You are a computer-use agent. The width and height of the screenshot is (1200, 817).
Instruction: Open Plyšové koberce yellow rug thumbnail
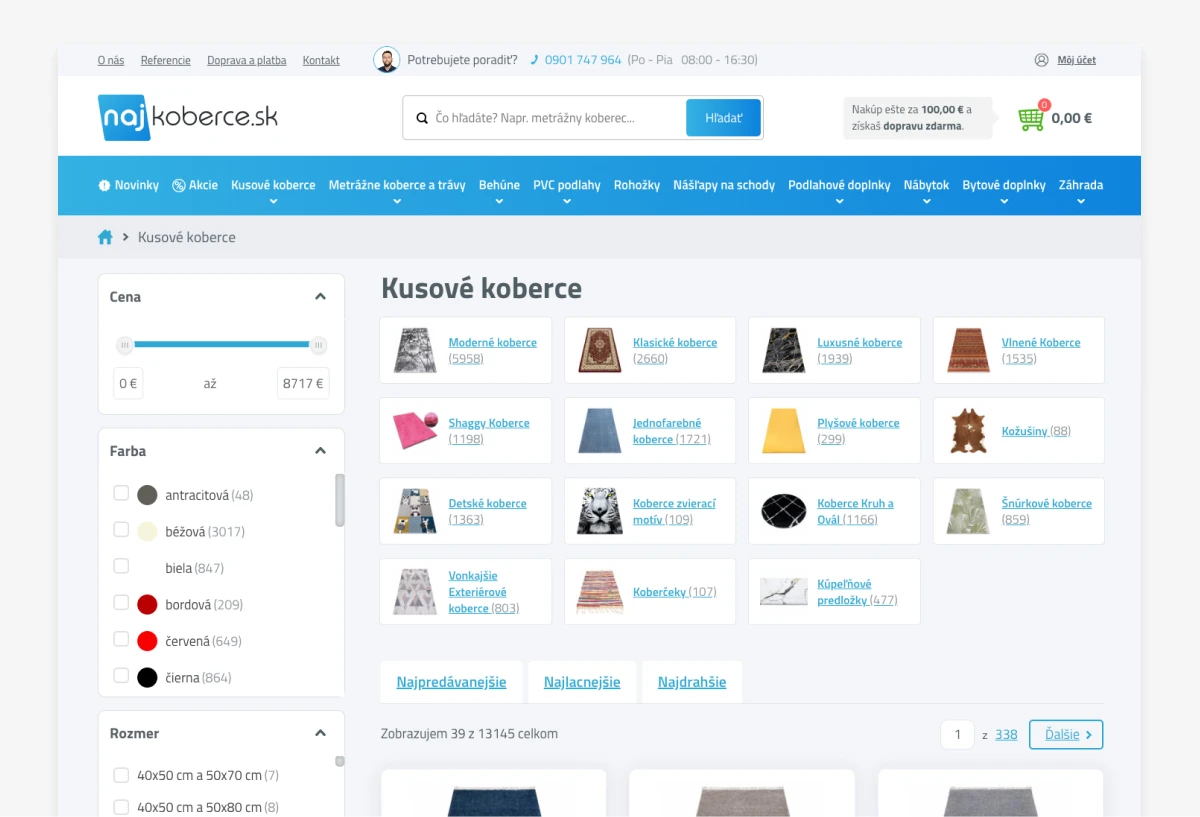(x=784, y=431)
